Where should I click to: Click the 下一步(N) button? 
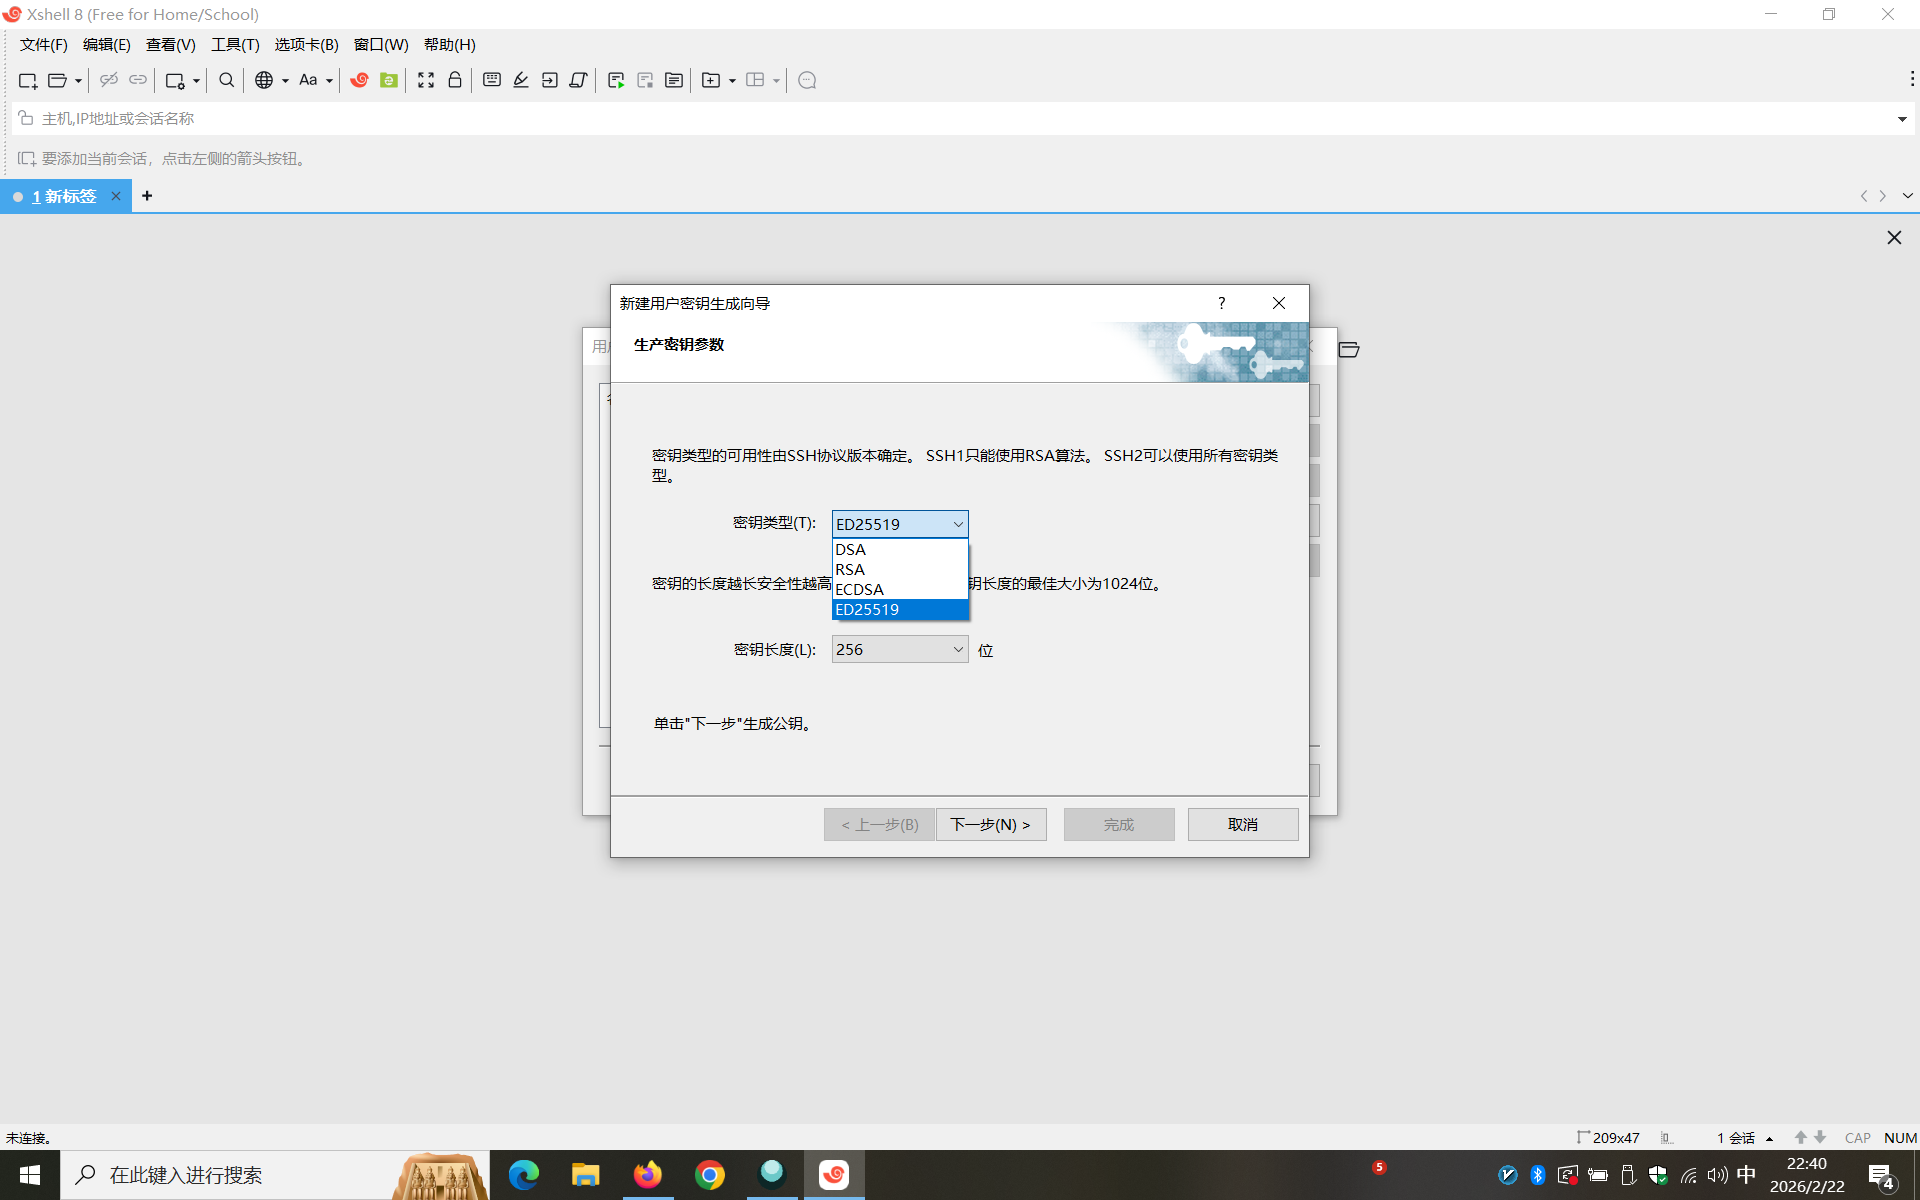(x=990, y=824)
